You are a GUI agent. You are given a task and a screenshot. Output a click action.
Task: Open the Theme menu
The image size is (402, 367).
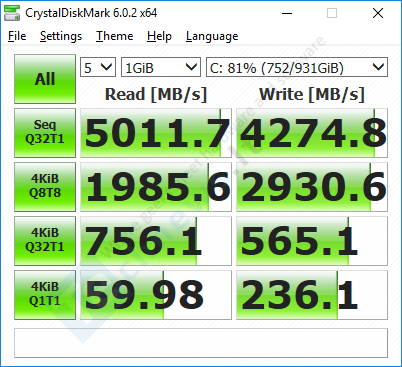tap(115, 36)
